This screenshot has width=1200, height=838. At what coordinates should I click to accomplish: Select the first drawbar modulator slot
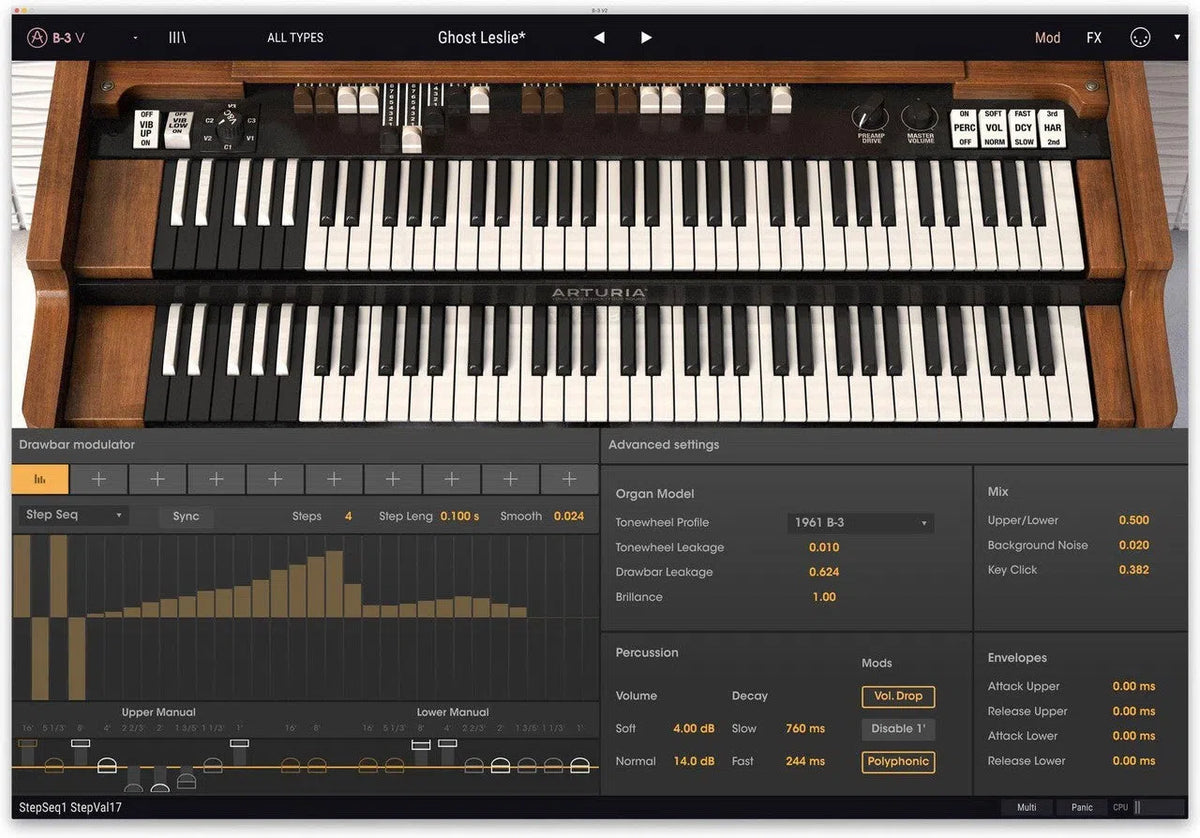41,480
